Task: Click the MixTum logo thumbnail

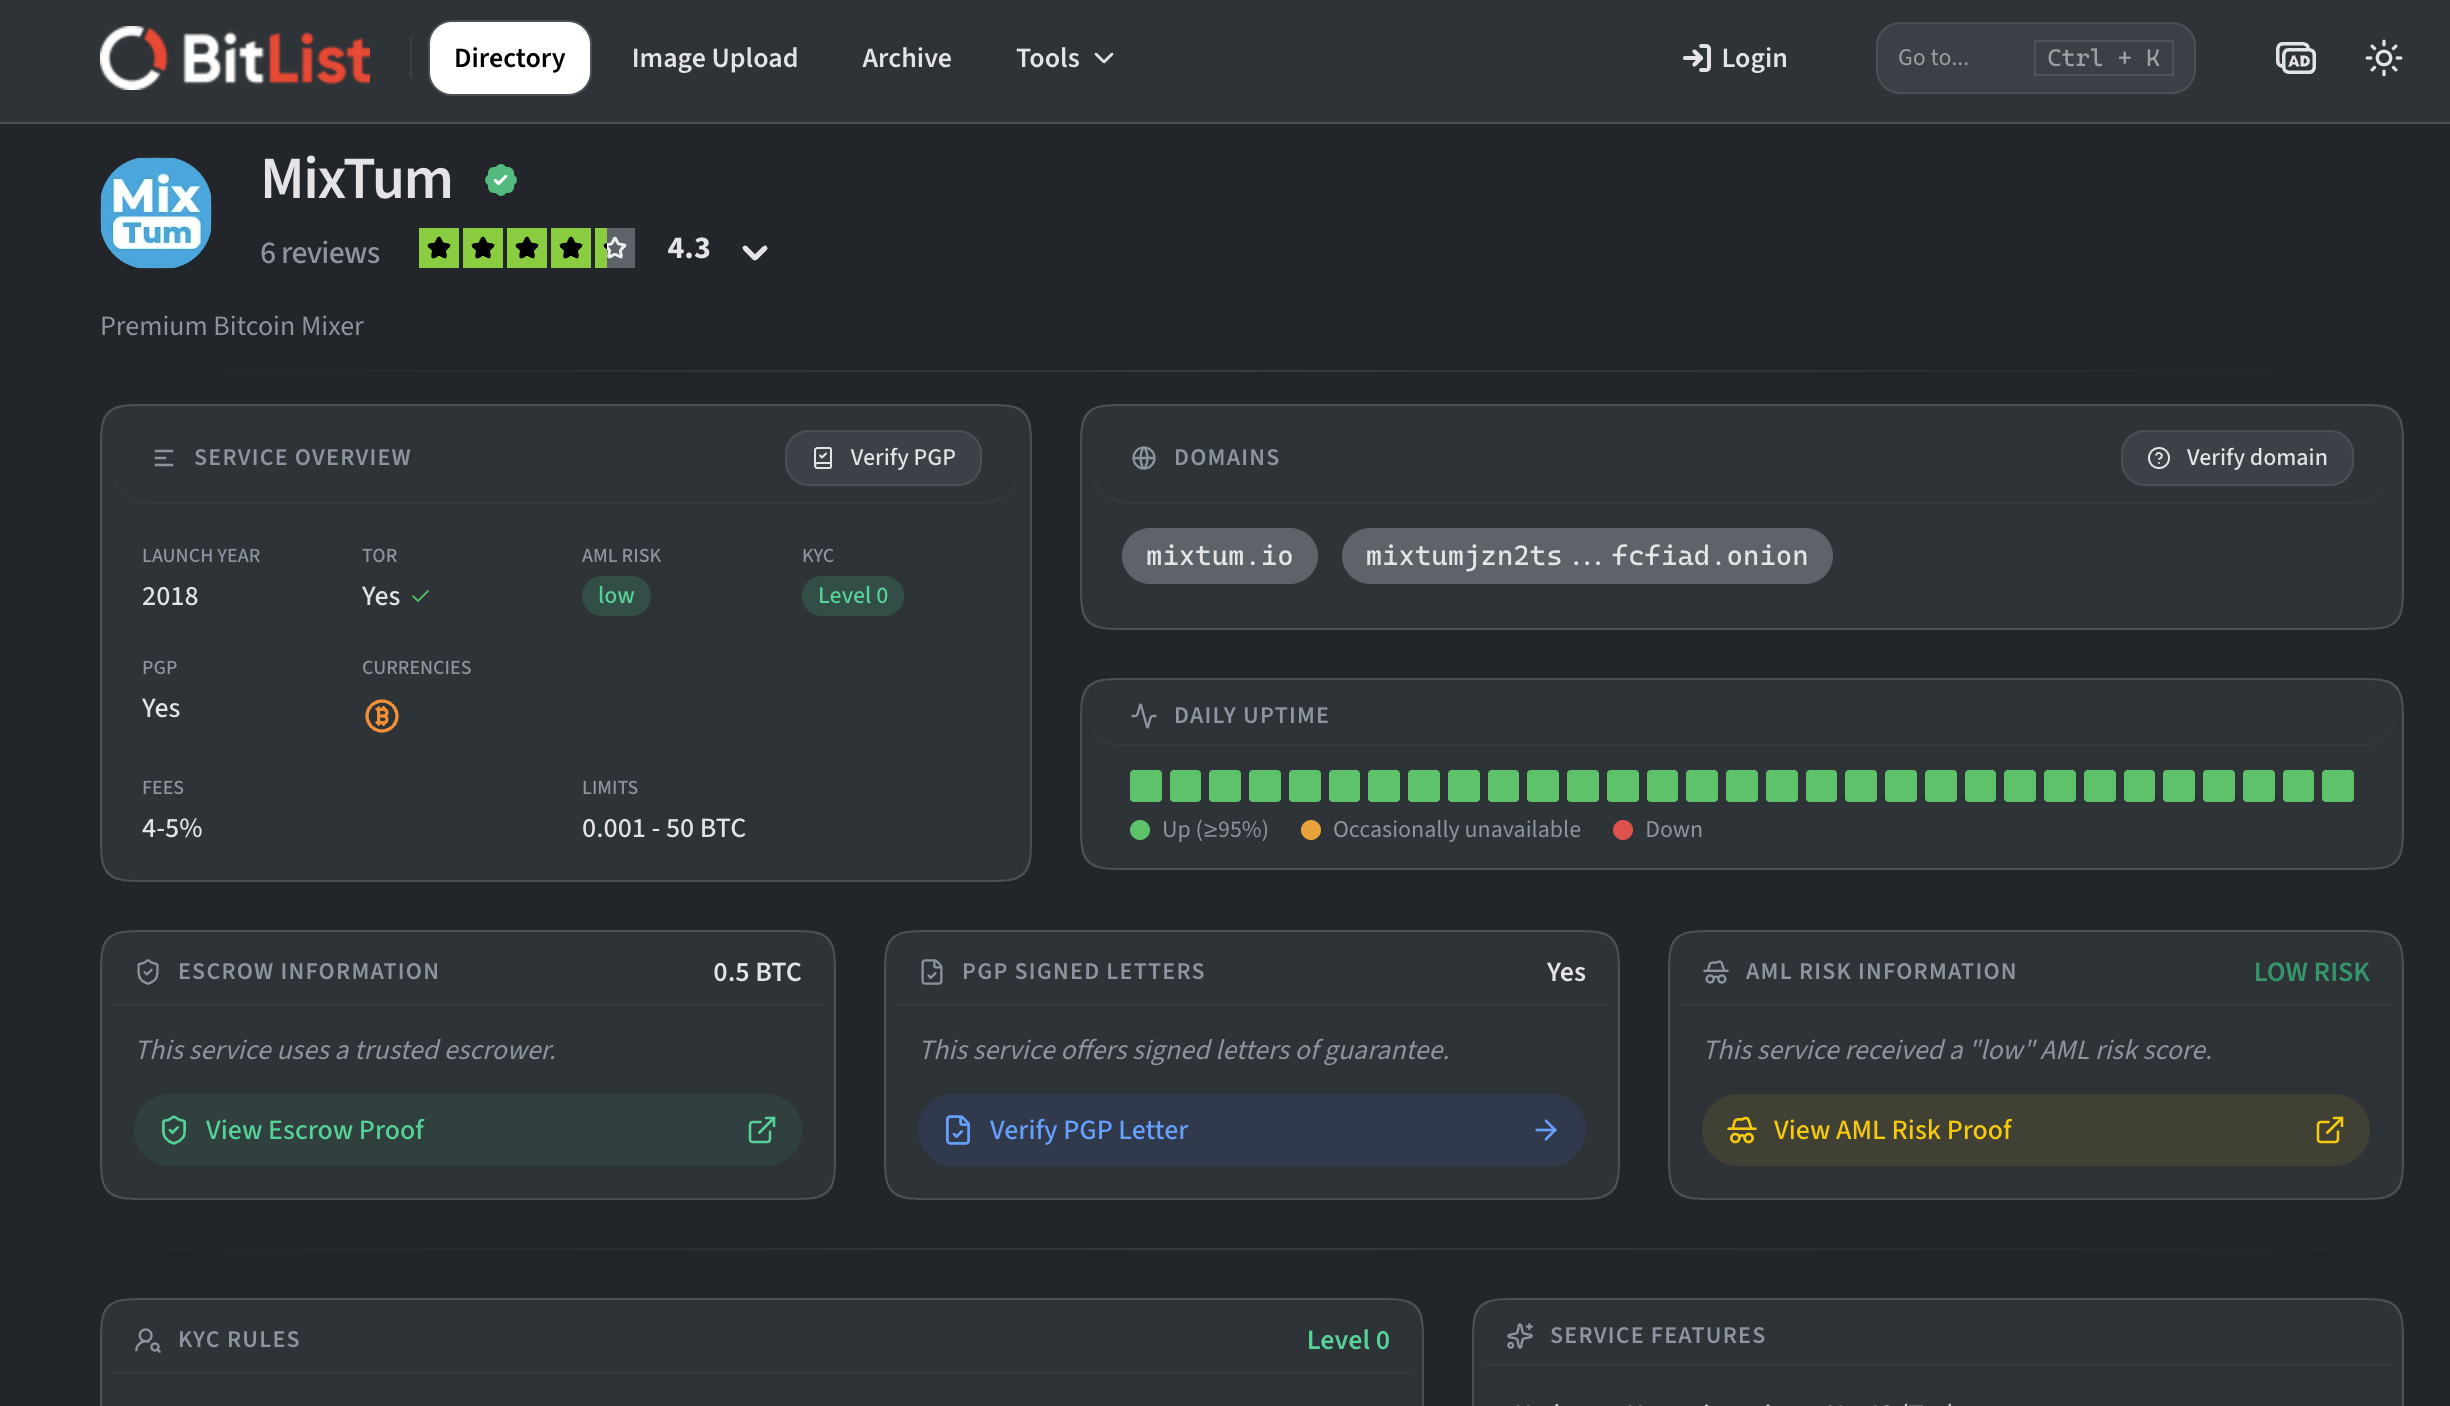Action: (156, 213)
